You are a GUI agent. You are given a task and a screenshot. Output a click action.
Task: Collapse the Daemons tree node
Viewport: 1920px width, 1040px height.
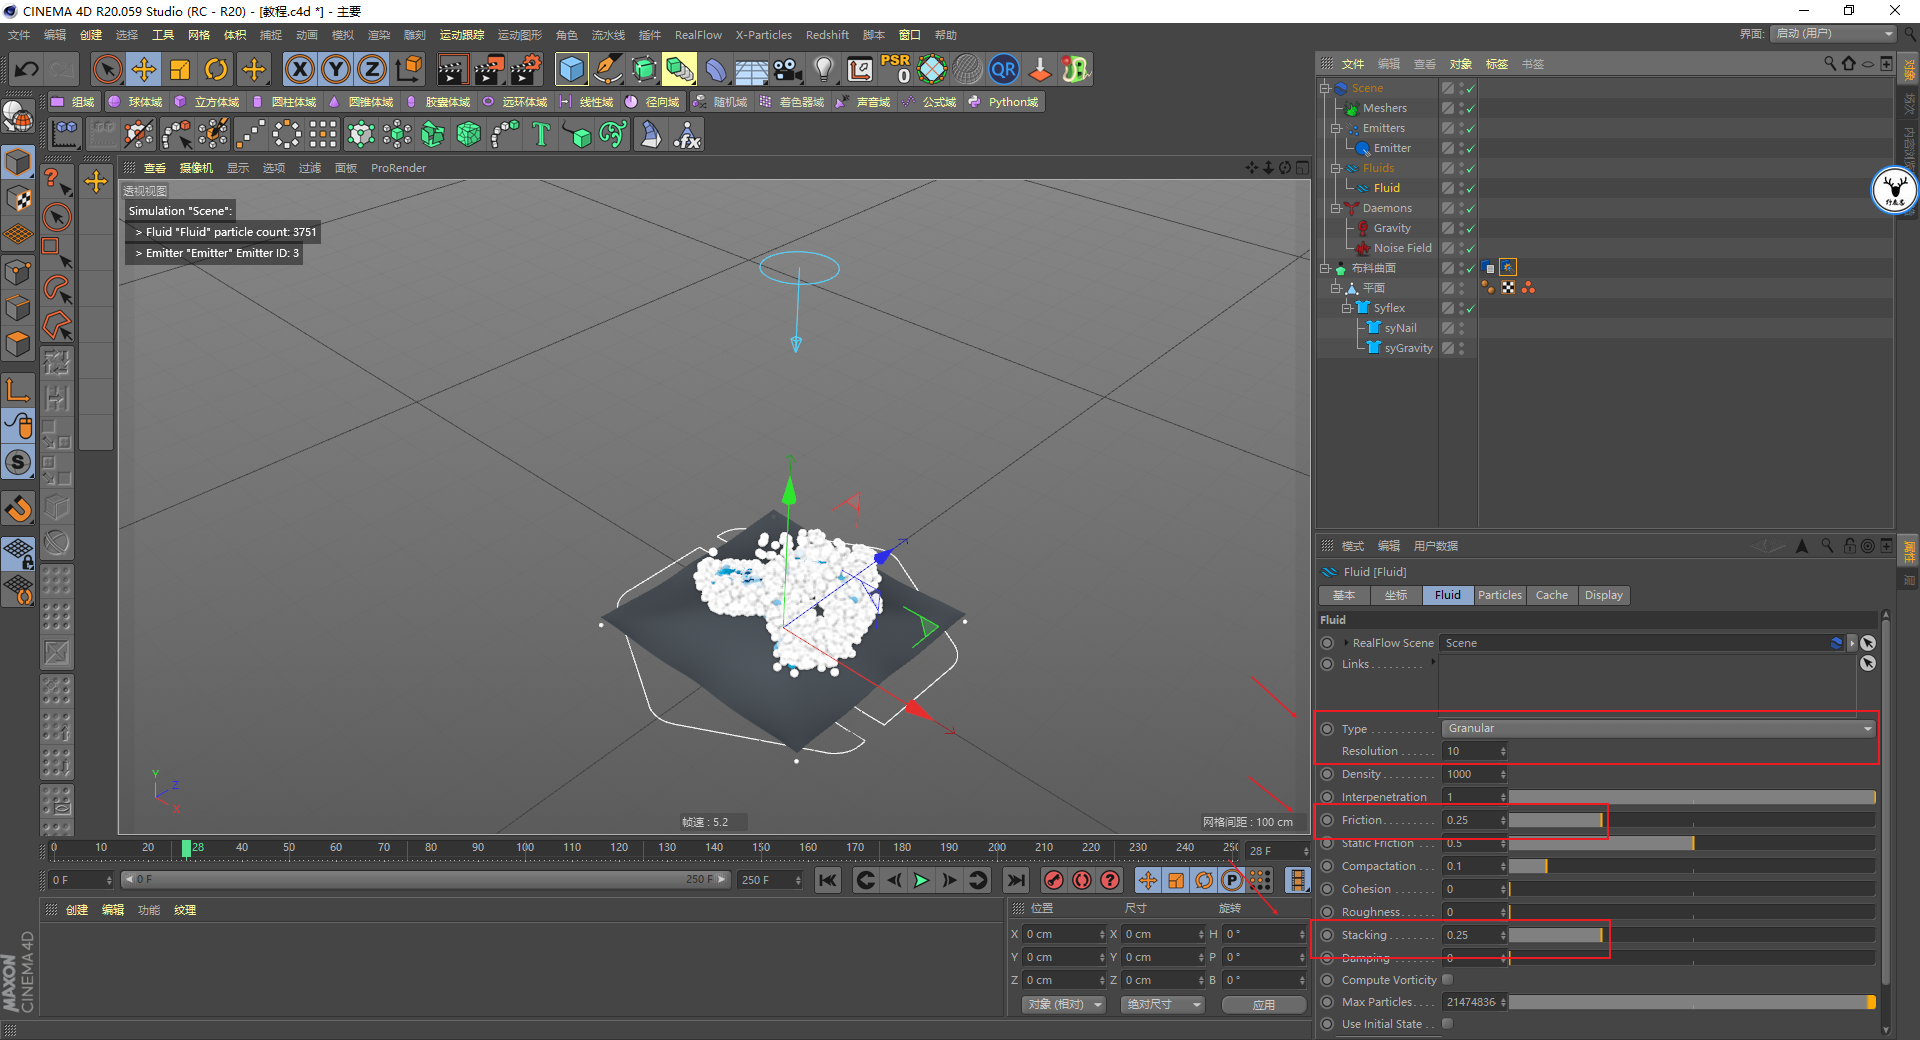(x=1336, y=208)
